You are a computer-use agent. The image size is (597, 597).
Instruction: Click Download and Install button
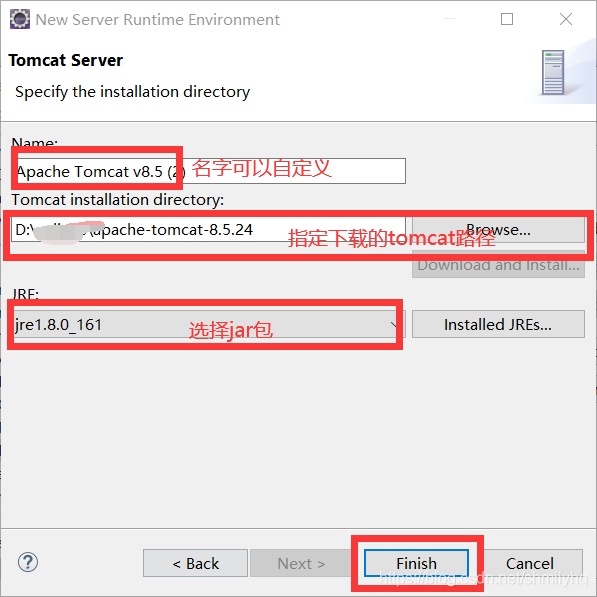(498, 265)
